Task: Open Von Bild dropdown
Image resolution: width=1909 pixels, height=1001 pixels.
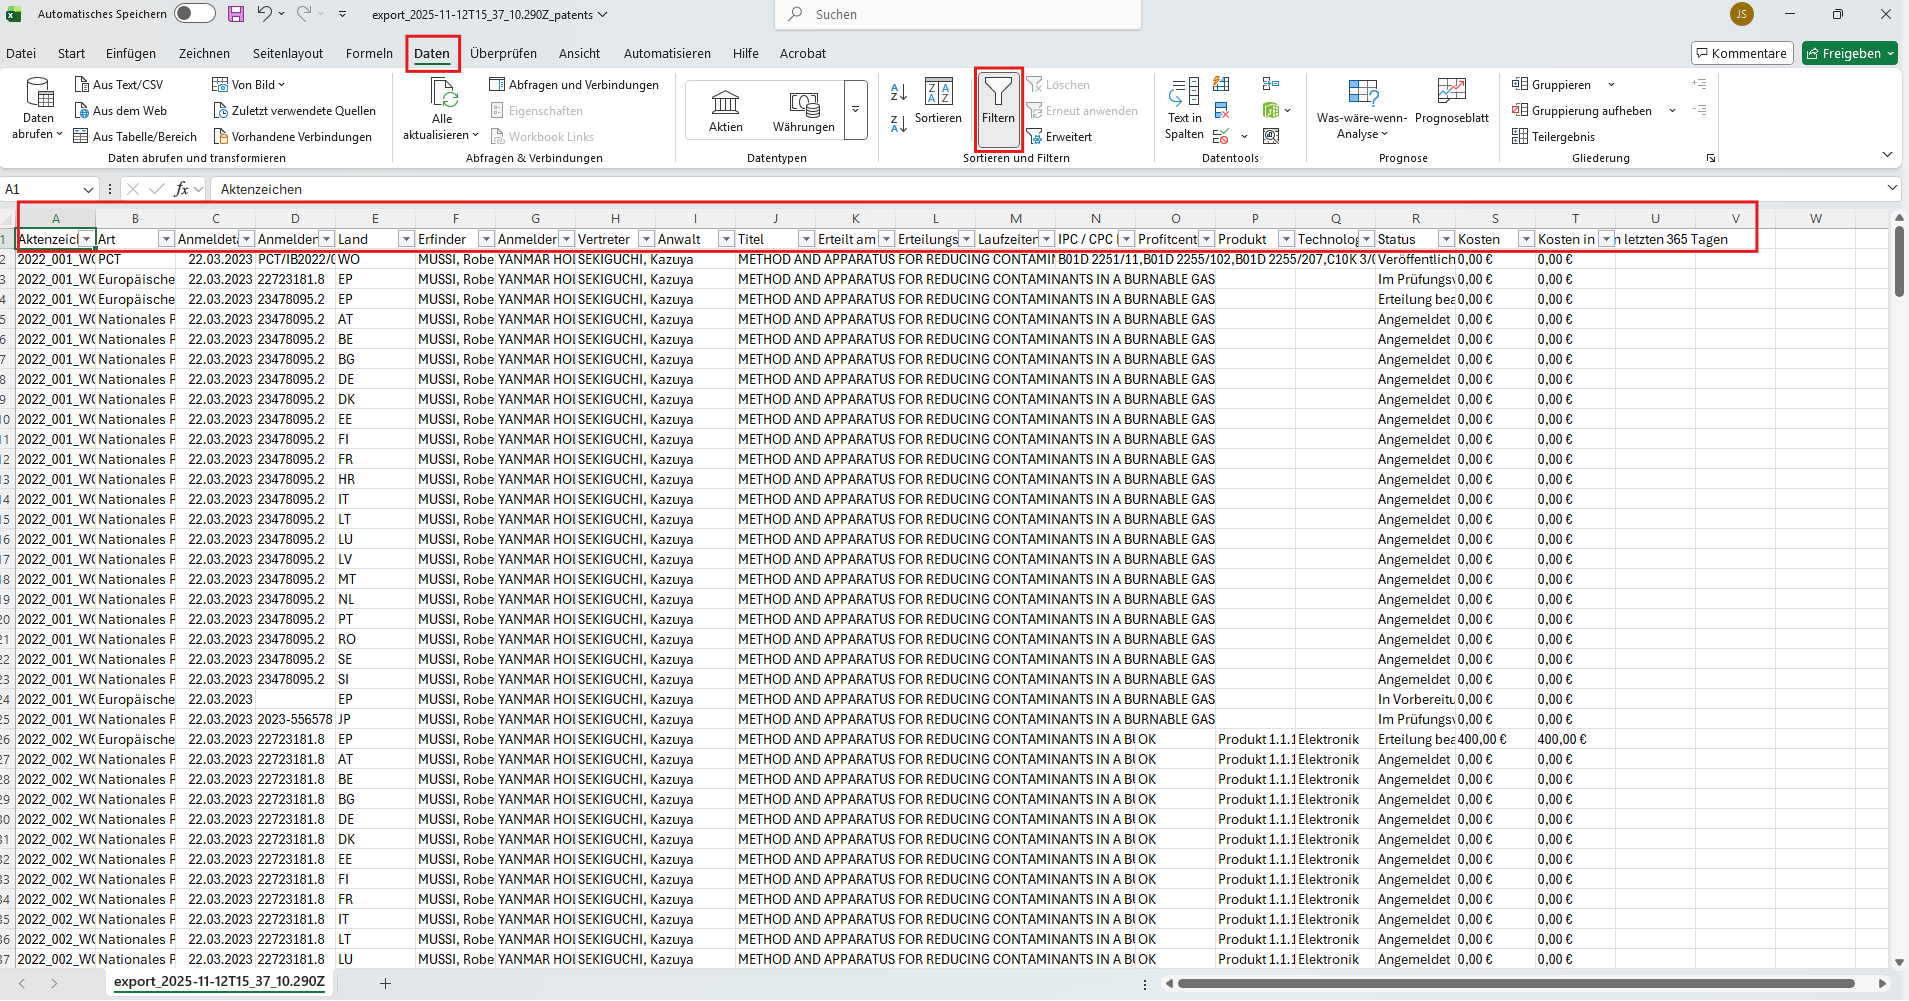Action: click(248, 85)
